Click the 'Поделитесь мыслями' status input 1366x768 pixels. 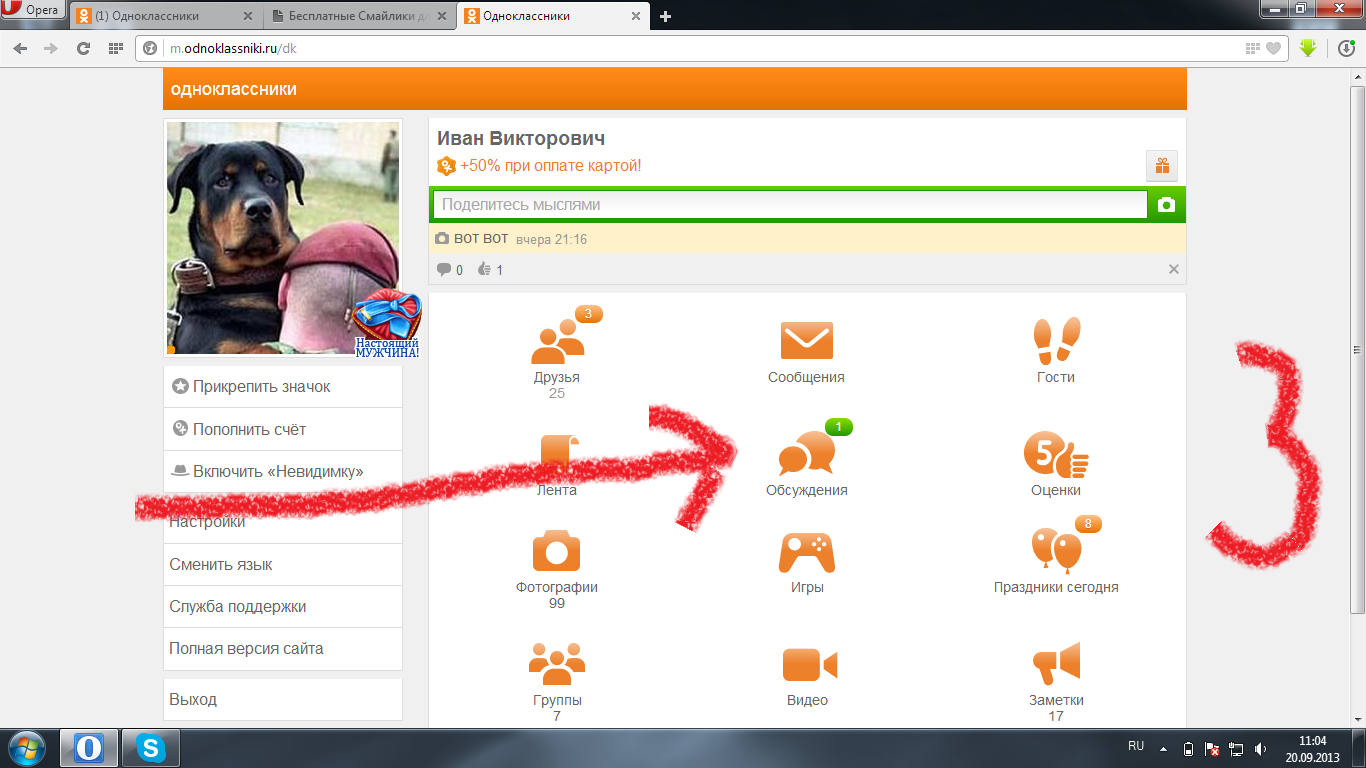(790, 205)
